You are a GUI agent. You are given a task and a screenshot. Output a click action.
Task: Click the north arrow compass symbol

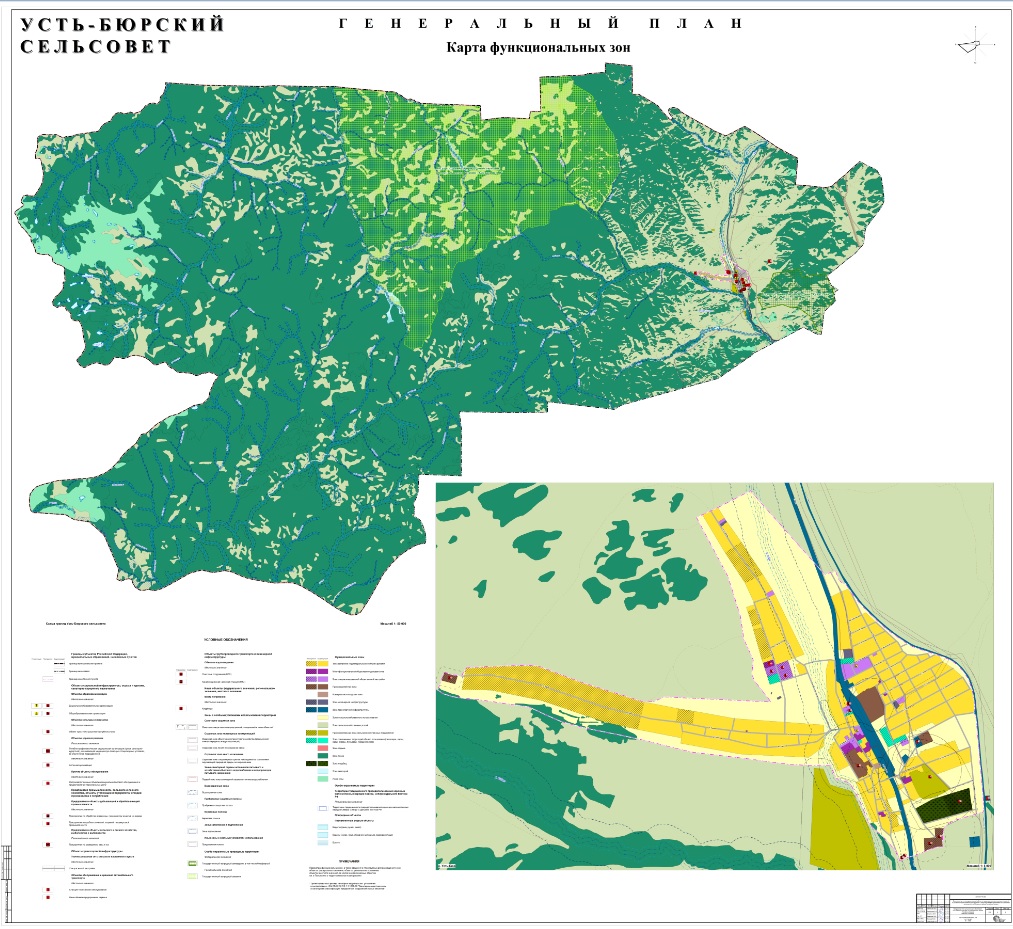(x=974, y=43)
